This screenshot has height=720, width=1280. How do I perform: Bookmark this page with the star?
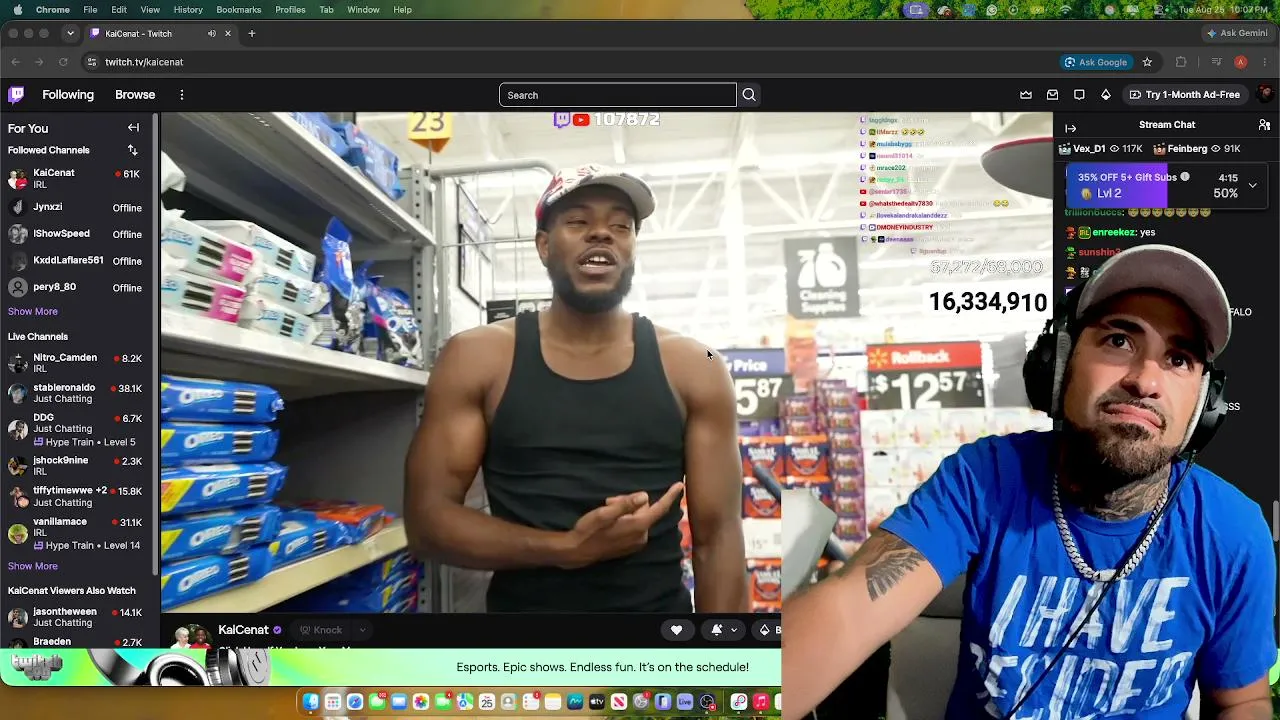(x=1147, y=62)
